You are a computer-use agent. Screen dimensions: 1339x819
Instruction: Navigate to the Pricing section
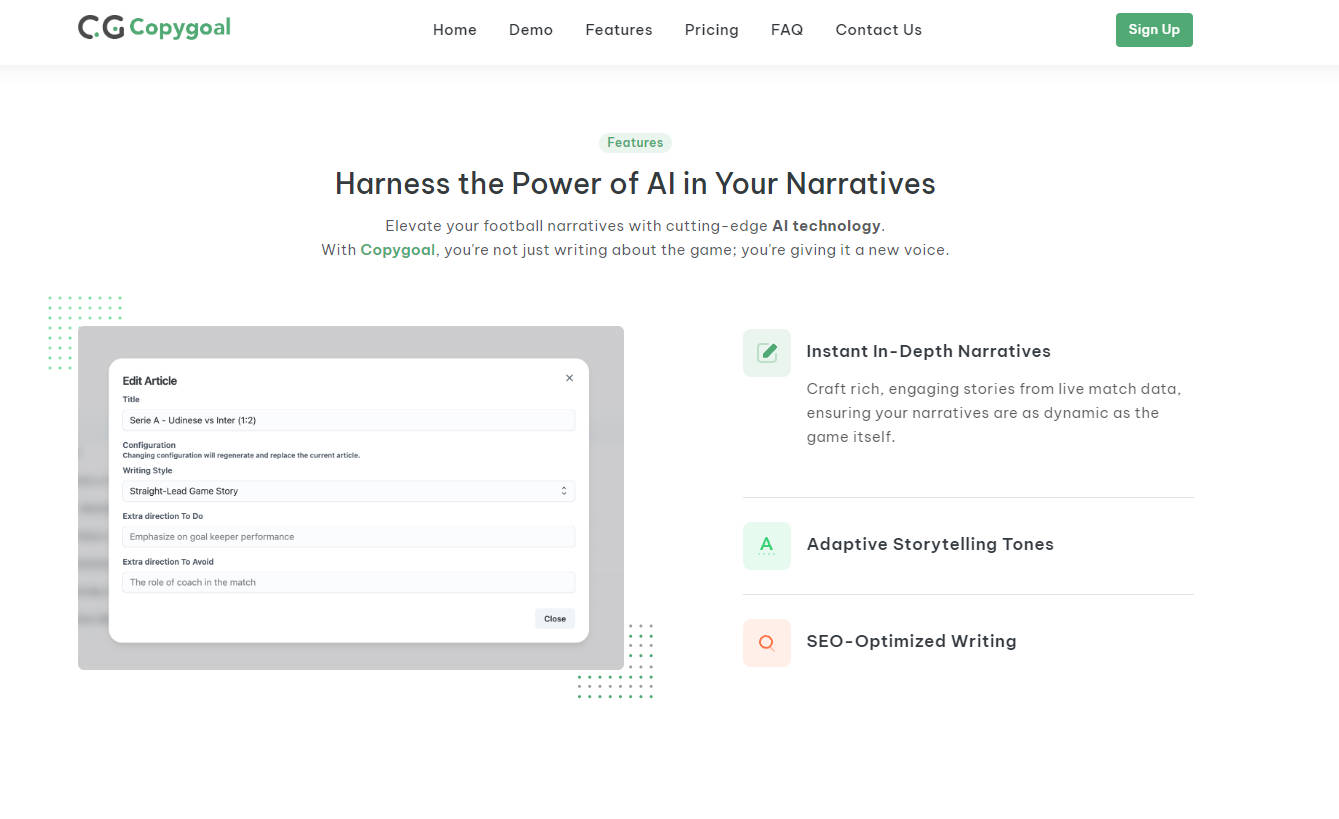(711, 30)
